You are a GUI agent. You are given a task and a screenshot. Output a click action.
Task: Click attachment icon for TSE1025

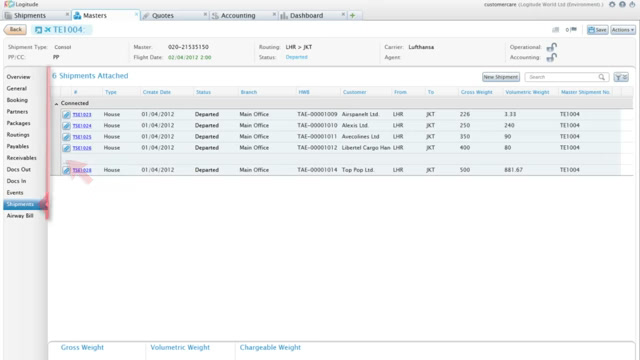(x=67, y=137)
